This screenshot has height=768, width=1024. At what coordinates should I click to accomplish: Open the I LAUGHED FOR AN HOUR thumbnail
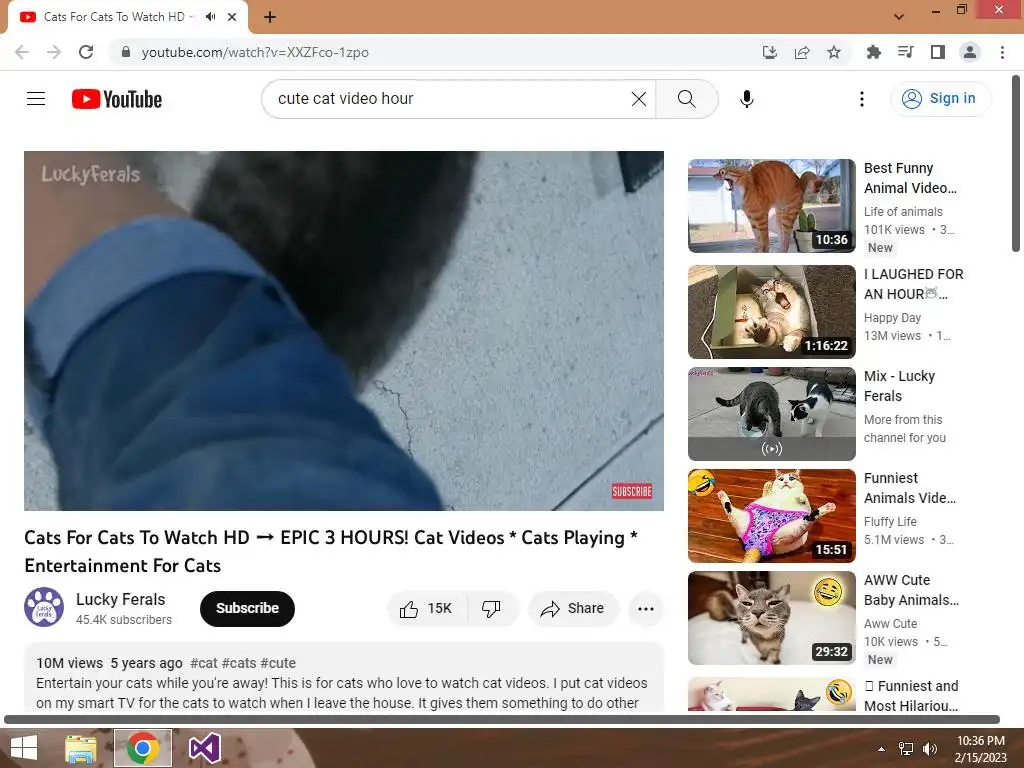[771, 312]
